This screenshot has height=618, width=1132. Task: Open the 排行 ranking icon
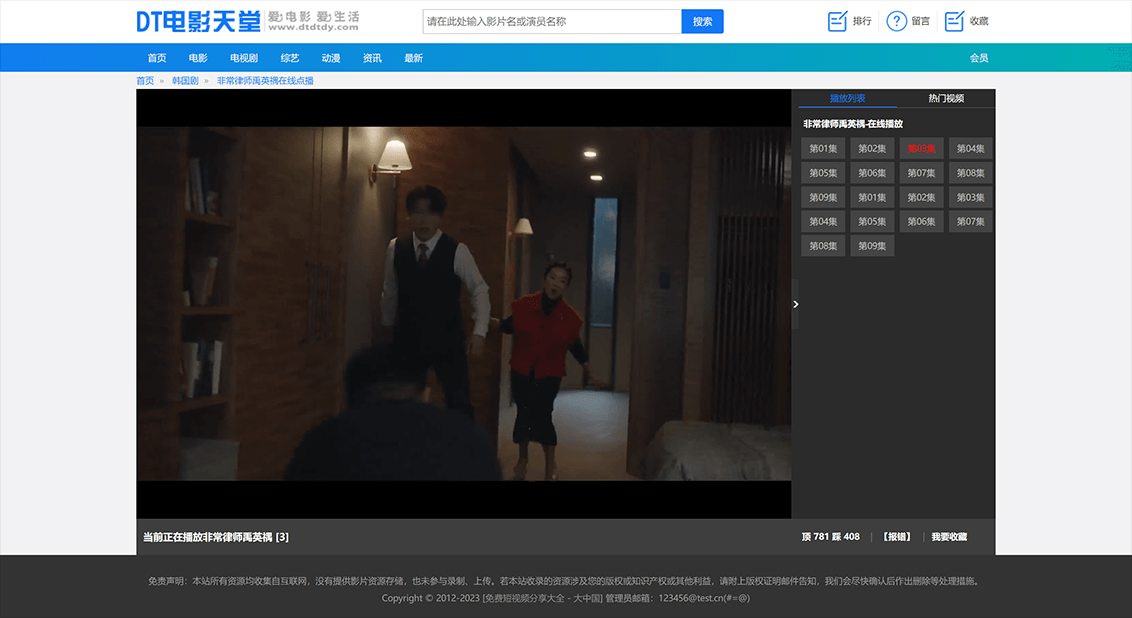850,21
